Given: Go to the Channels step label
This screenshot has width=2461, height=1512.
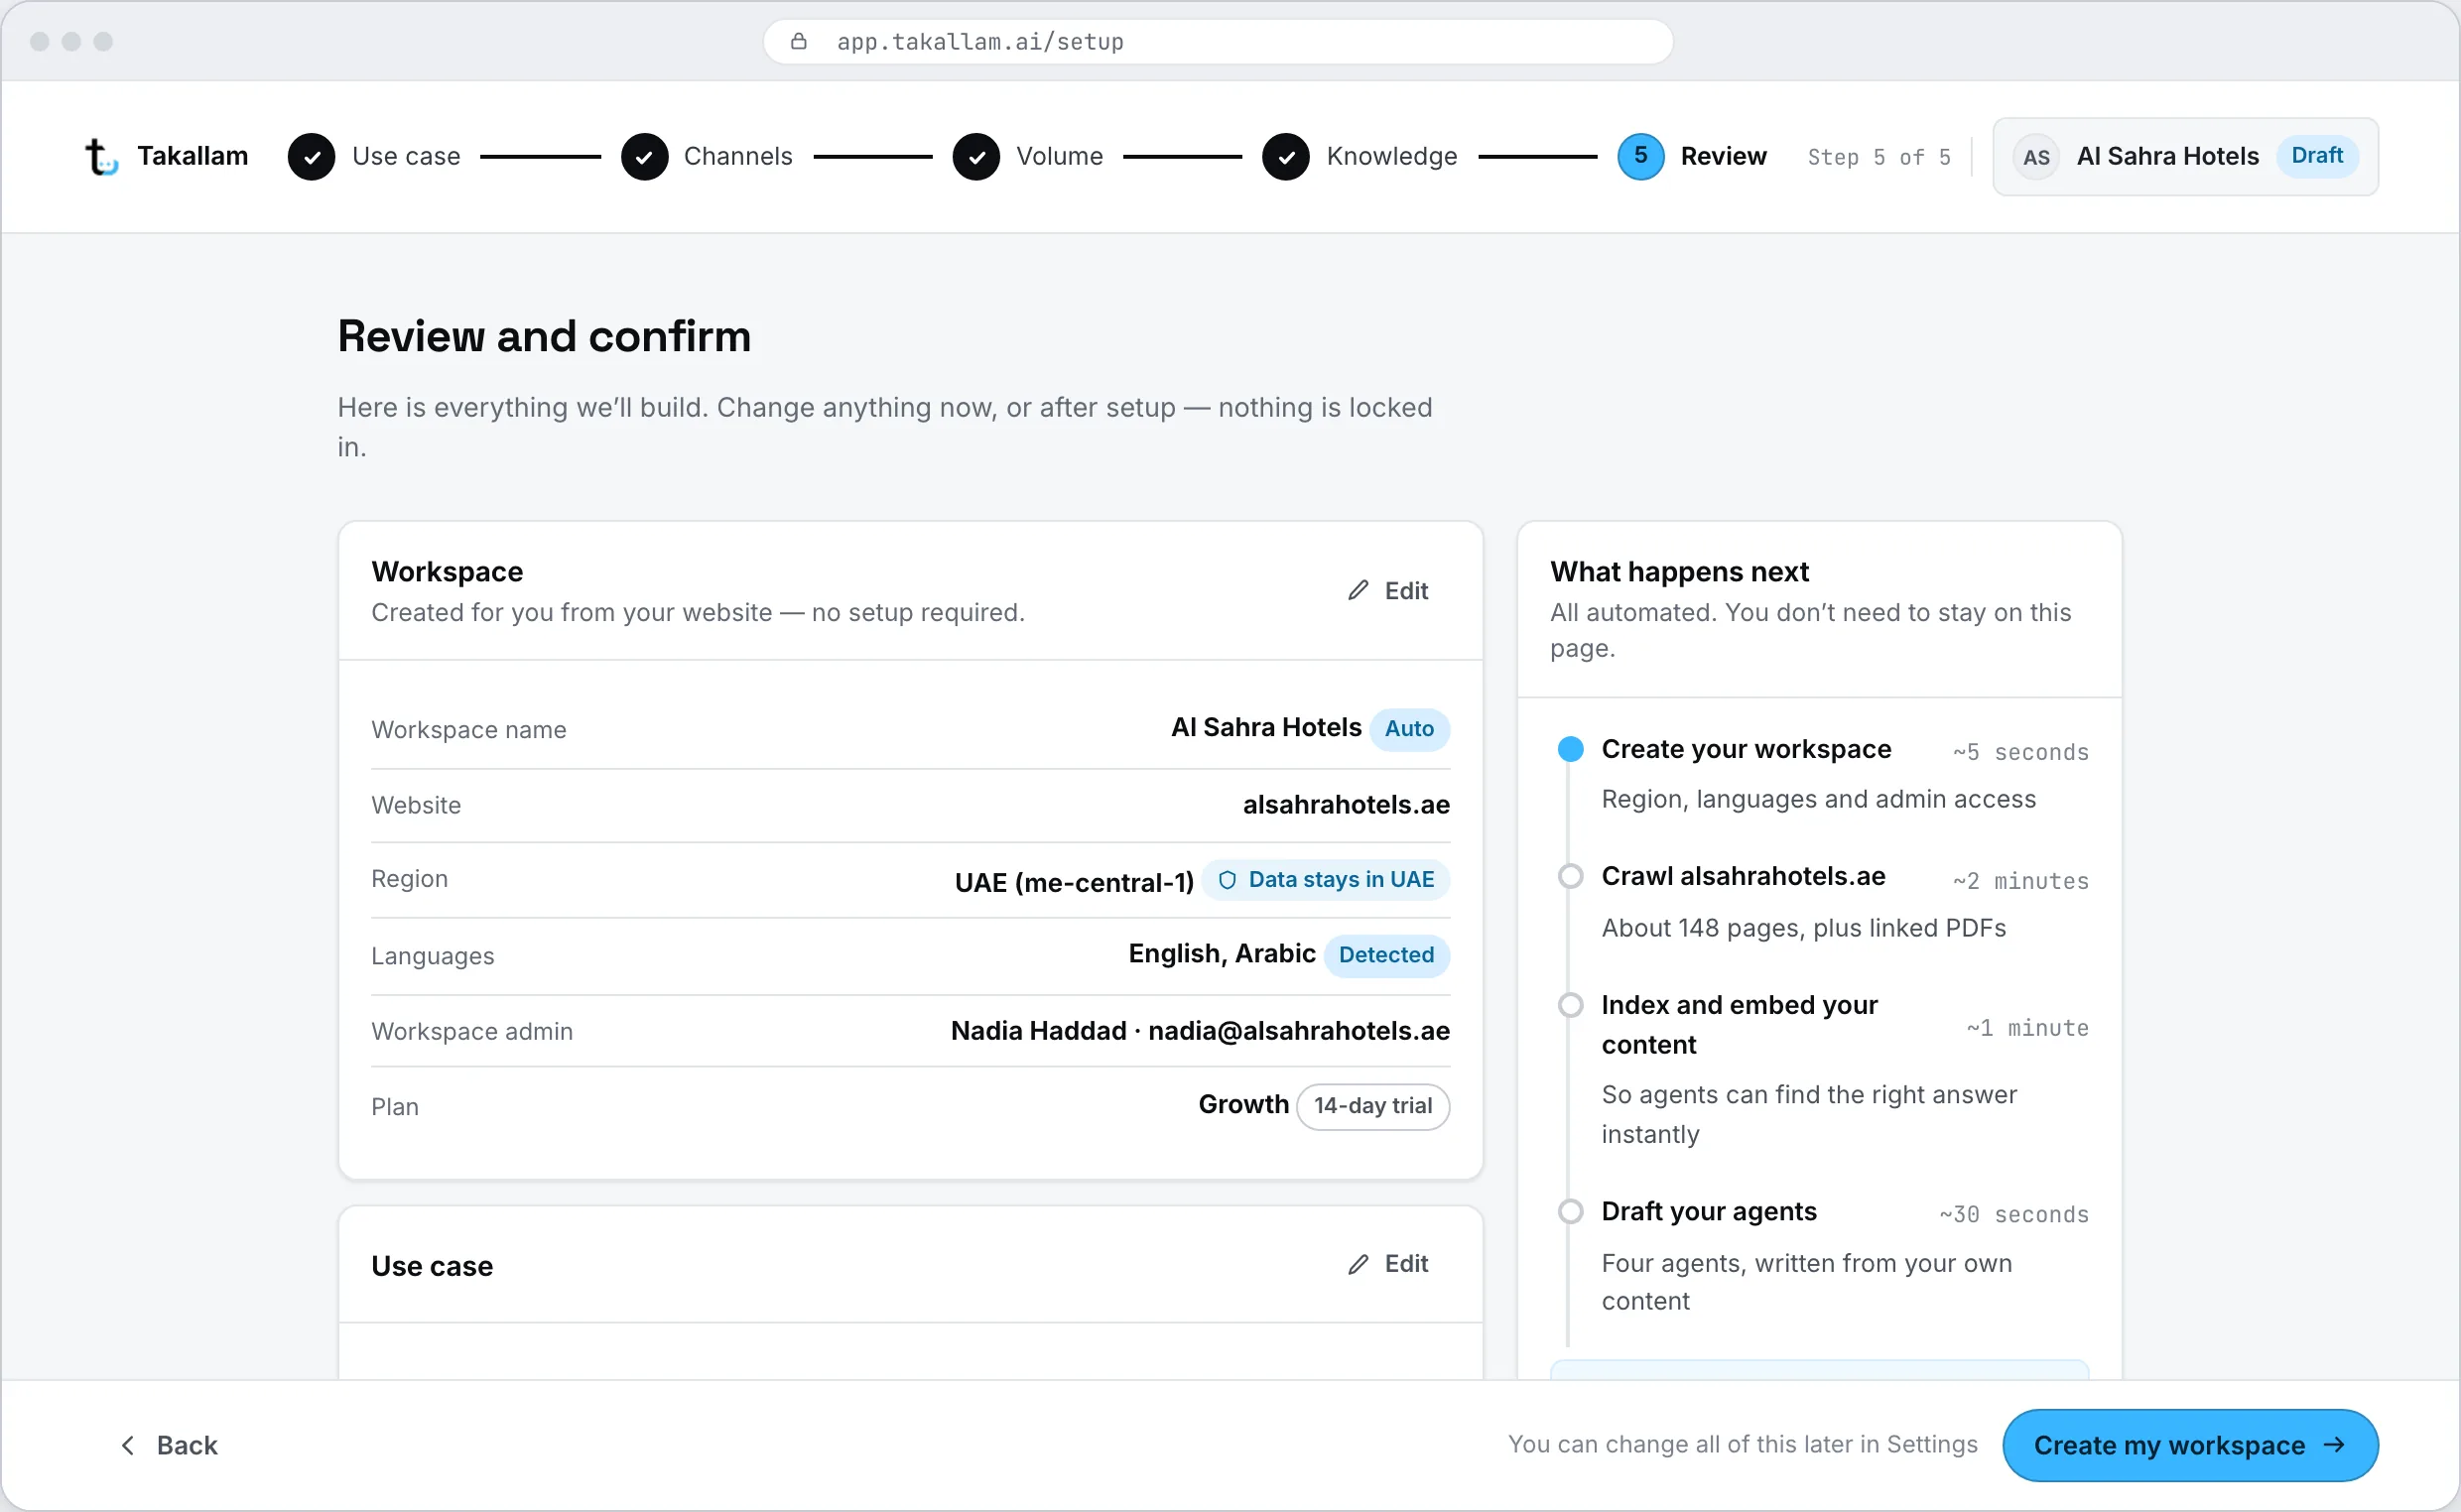Looking at the screenshot, I should click(738, 157).
